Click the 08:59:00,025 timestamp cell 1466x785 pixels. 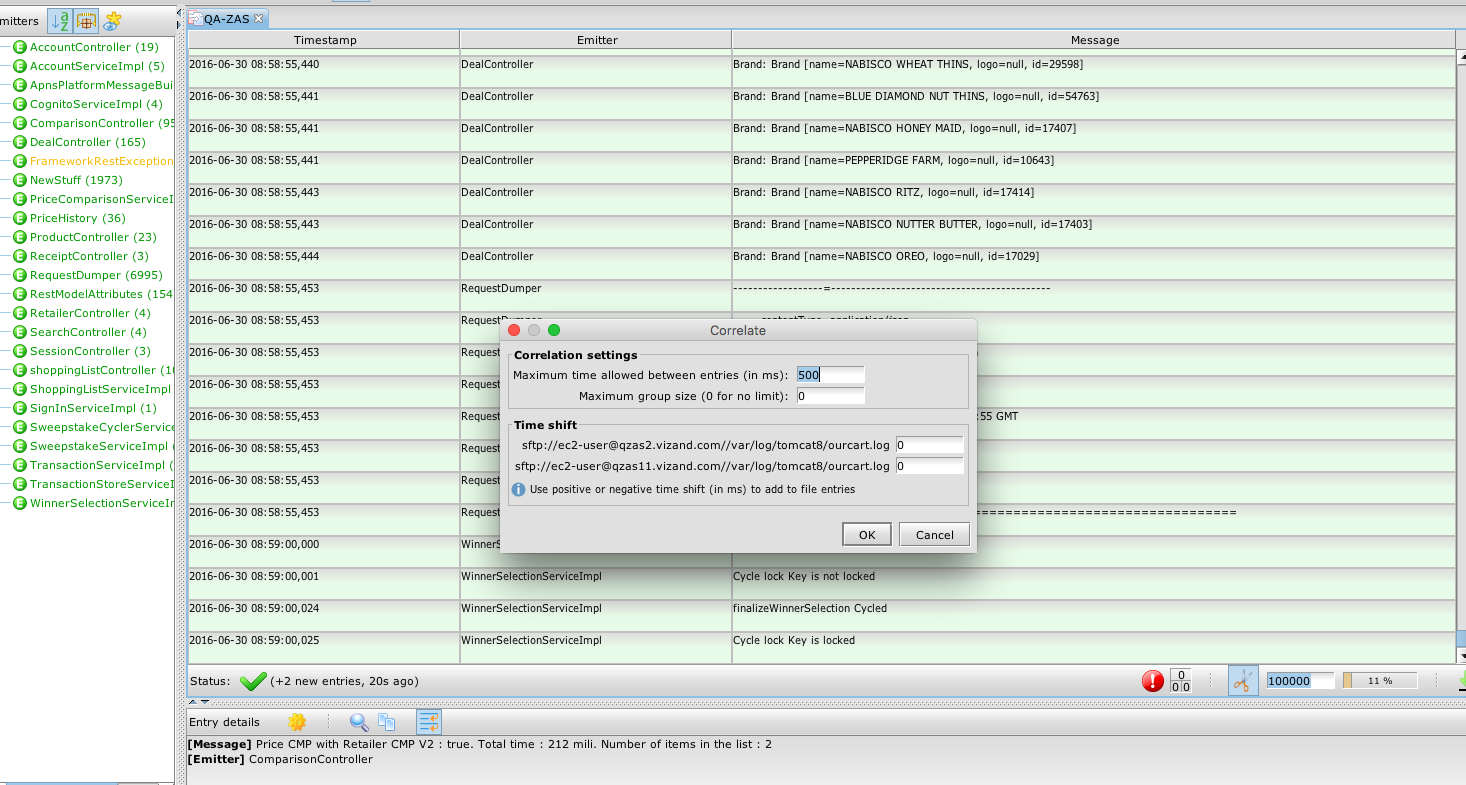coord(324,647)
